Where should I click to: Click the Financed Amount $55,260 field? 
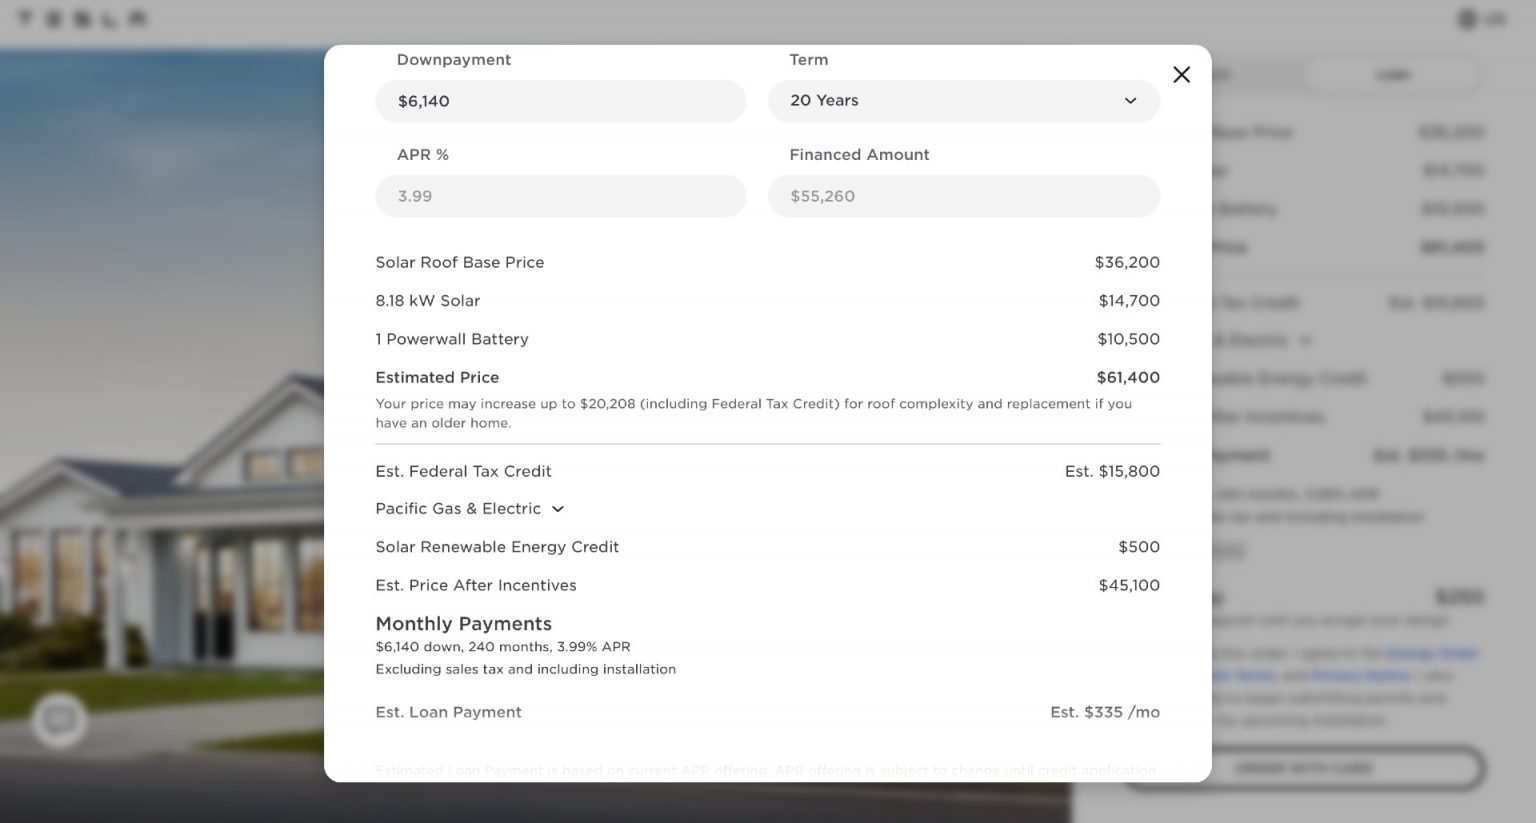(x=964, y=196)
